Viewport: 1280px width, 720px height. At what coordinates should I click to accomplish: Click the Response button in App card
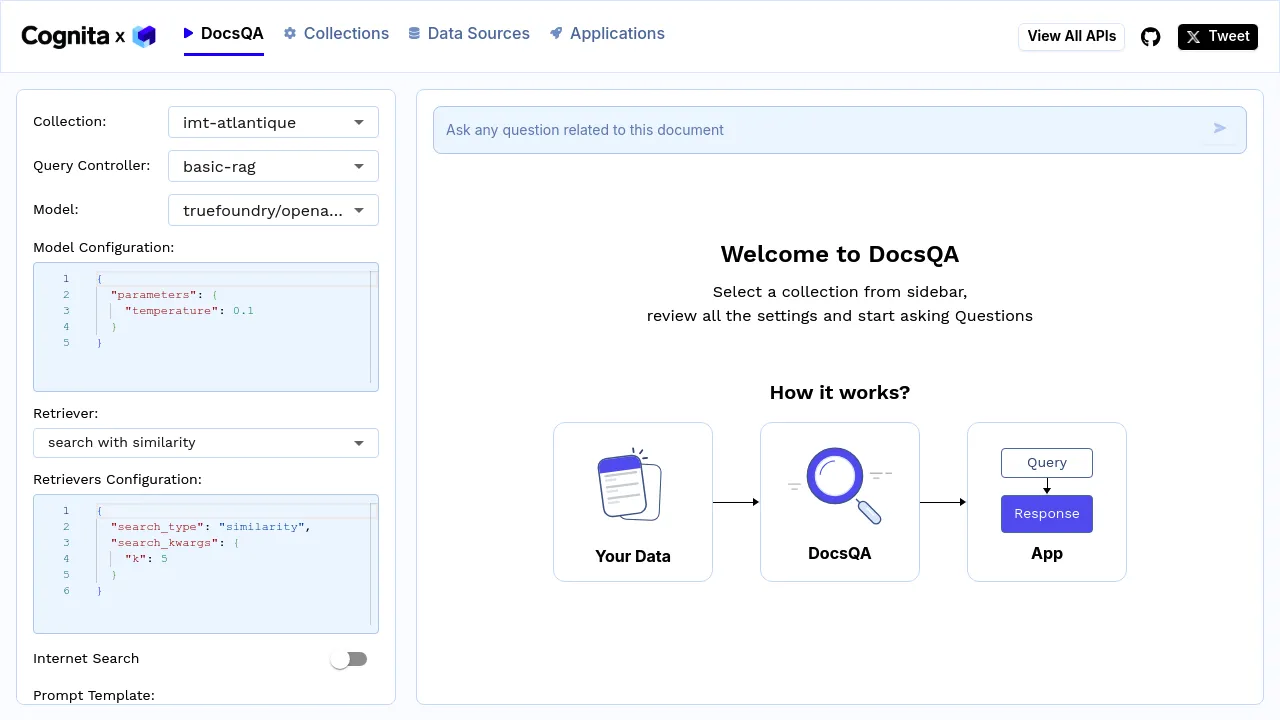click(1047, 514)
